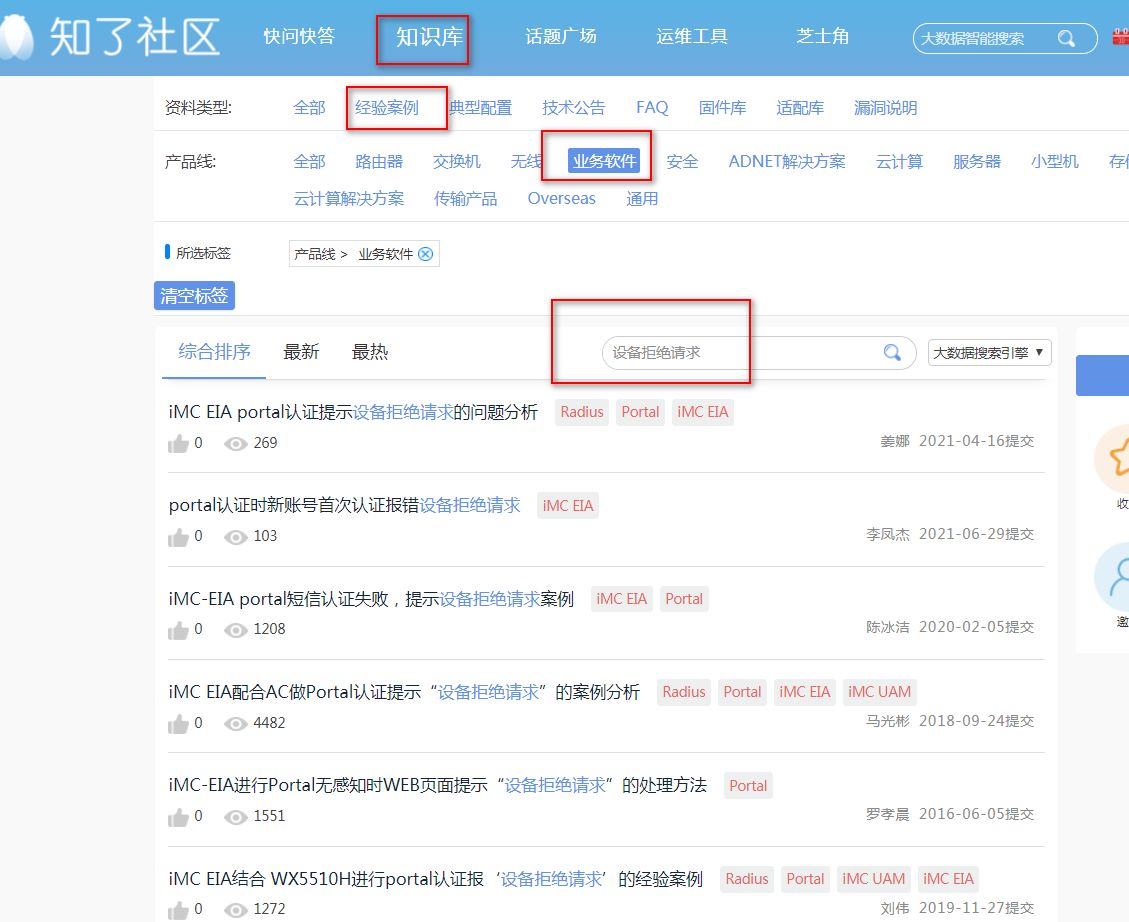This screenshot has height=922, width=1129.
Task: Filter by 云计算 product line
Action: point(899,161)
